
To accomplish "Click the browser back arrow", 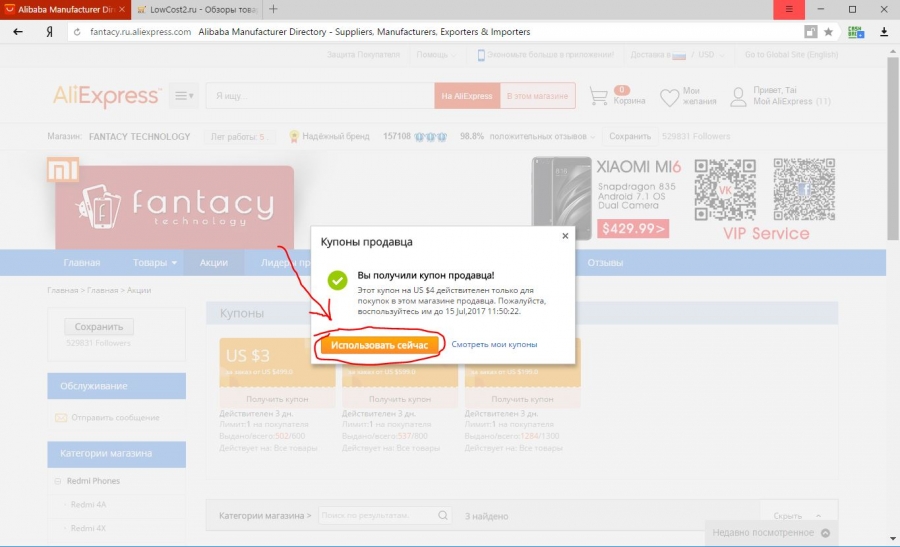I will point(18,32).
